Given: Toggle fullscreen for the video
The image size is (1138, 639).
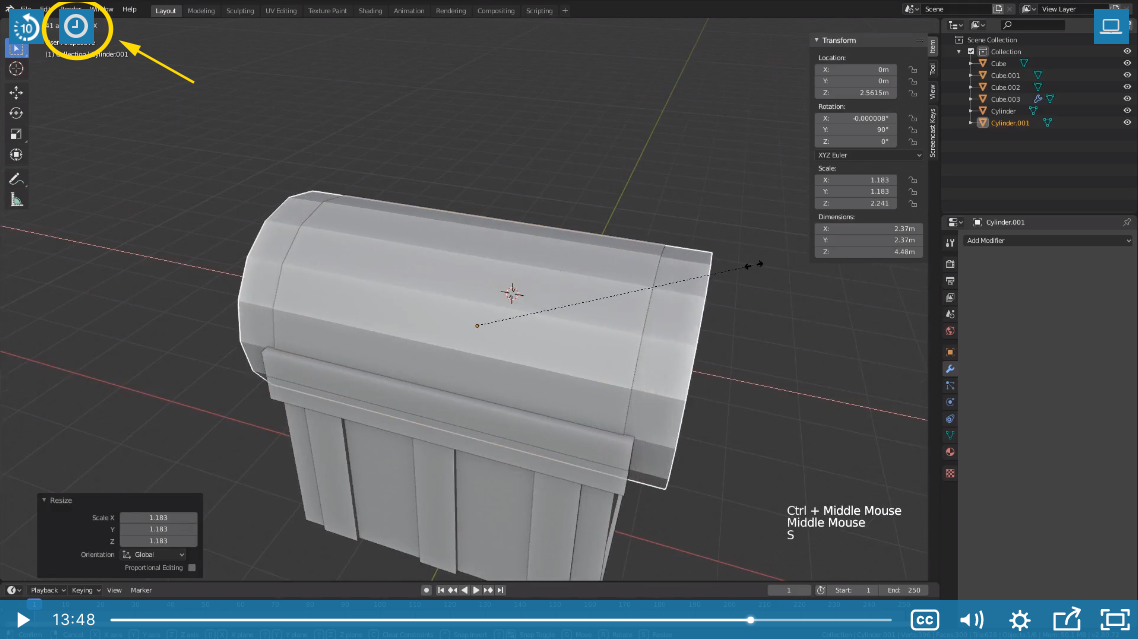Looking at the screenshot, I should [x=1115, y=619].
